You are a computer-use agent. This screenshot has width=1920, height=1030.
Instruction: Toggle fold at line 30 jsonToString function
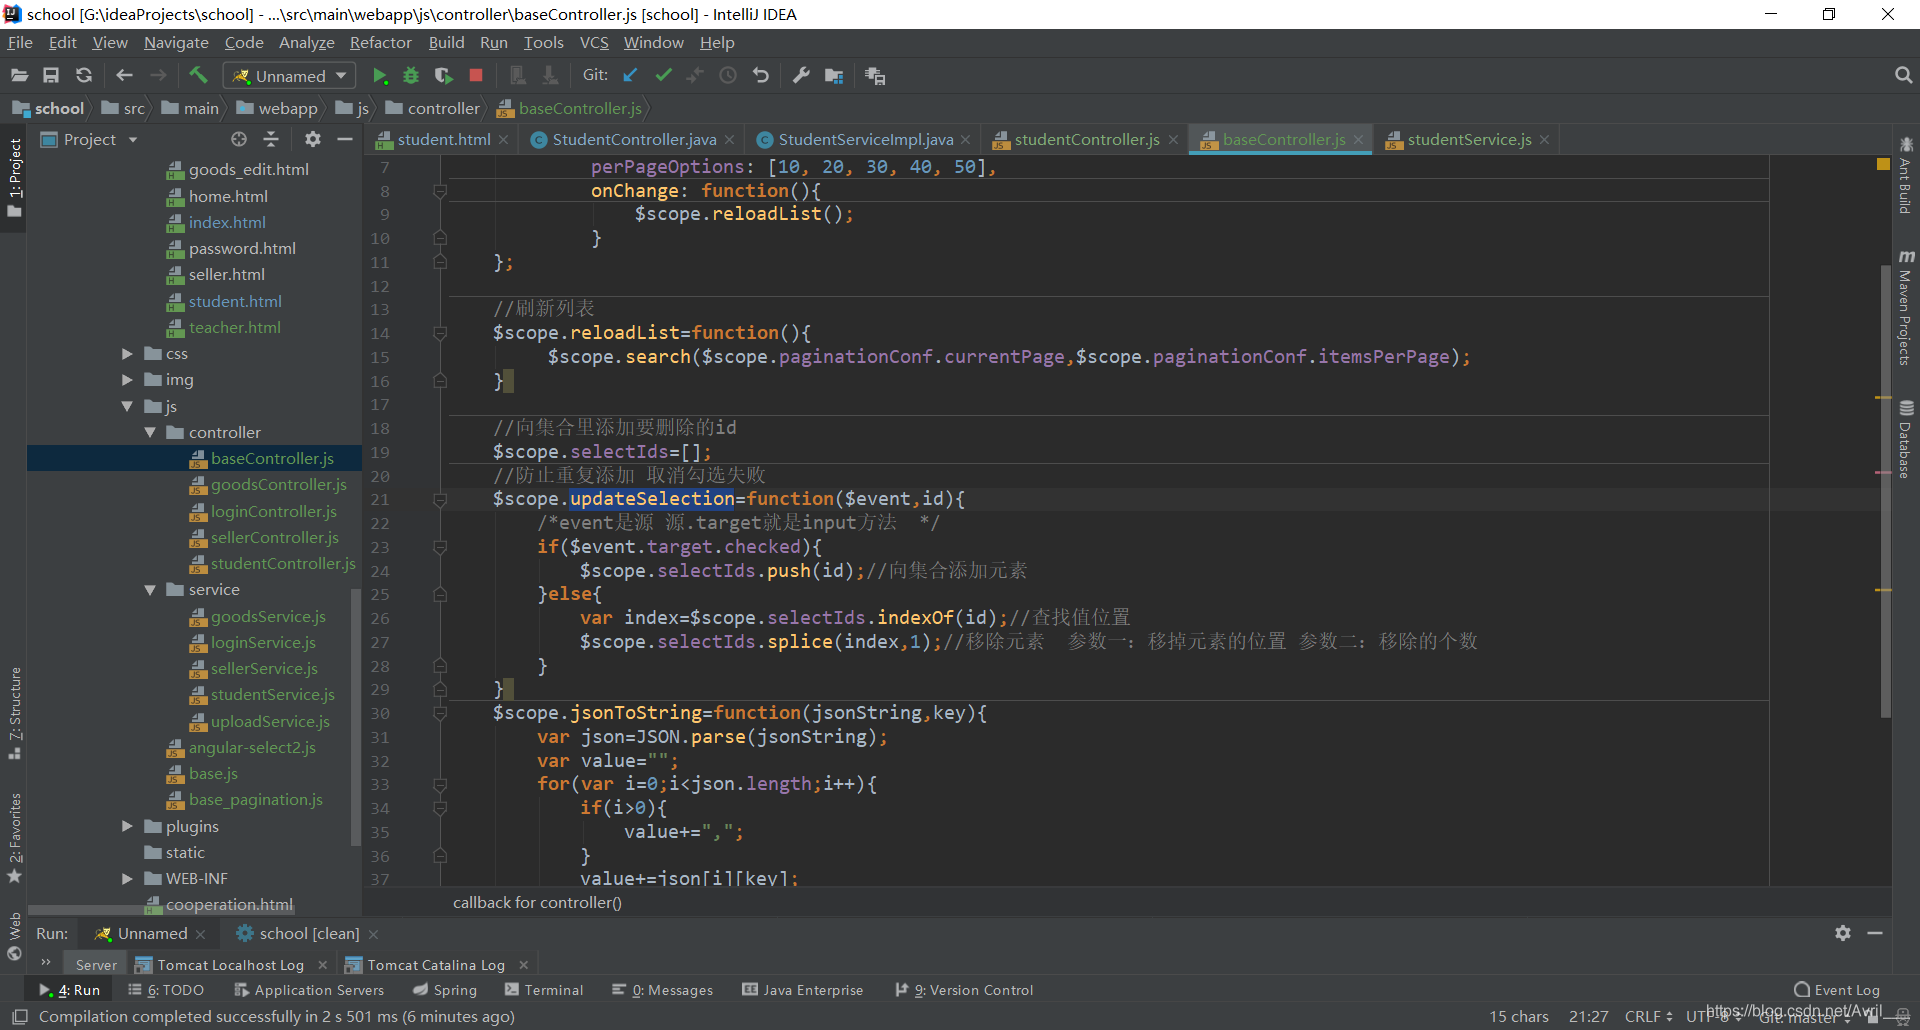click(439, 713)
